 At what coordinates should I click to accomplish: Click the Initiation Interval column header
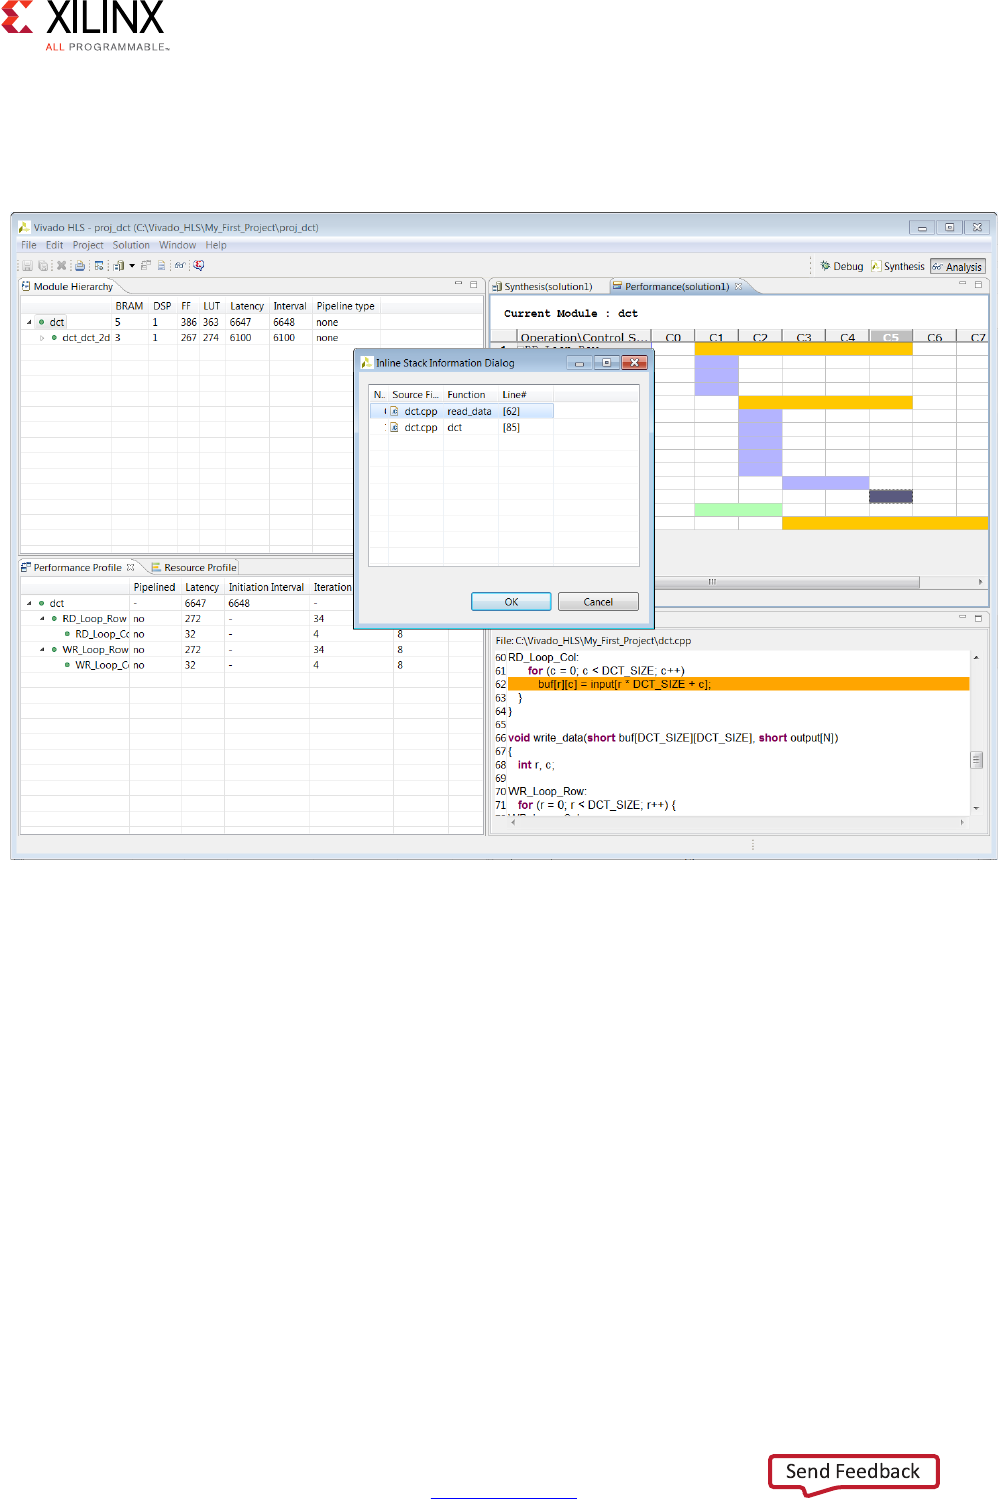coord(266,587)
